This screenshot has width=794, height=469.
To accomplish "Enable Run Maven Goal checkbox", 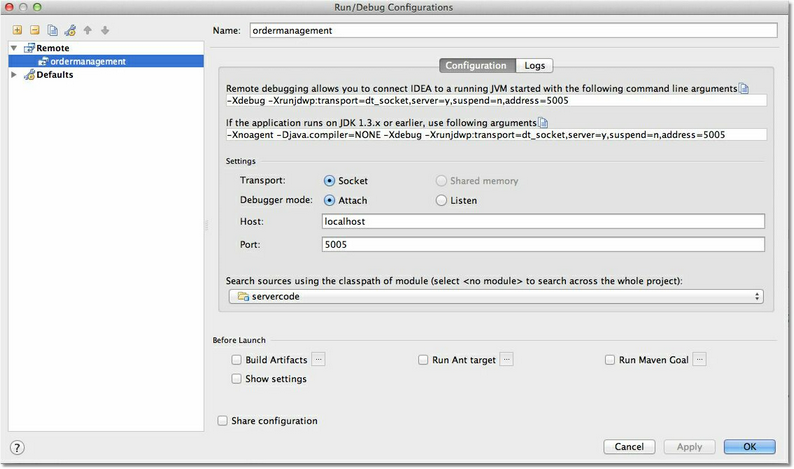I will click(x=610, y=360).
